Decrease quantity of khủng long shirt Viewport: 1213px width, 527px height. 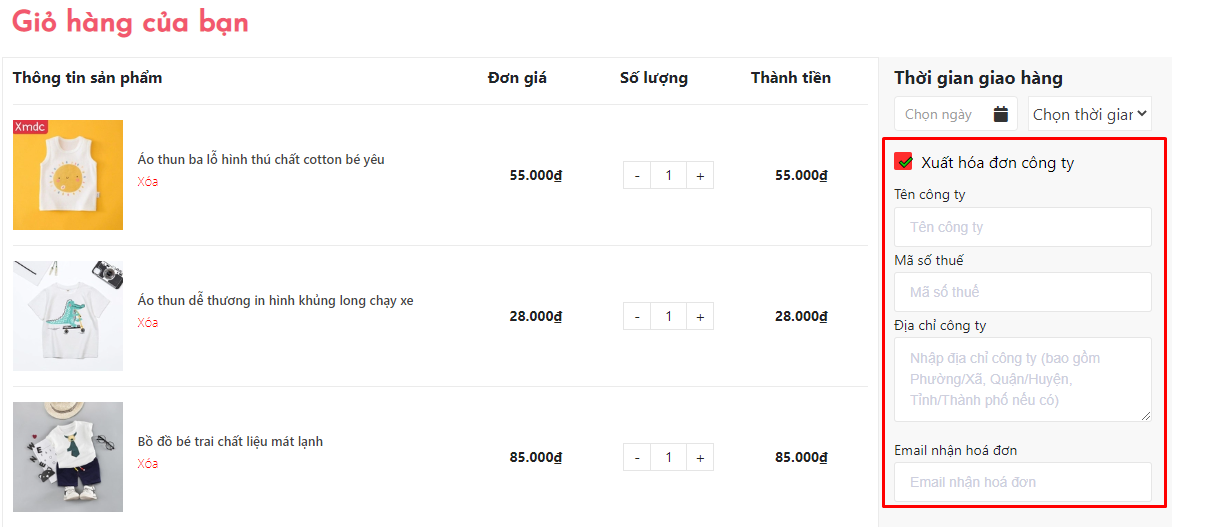(x=637, y=317)
